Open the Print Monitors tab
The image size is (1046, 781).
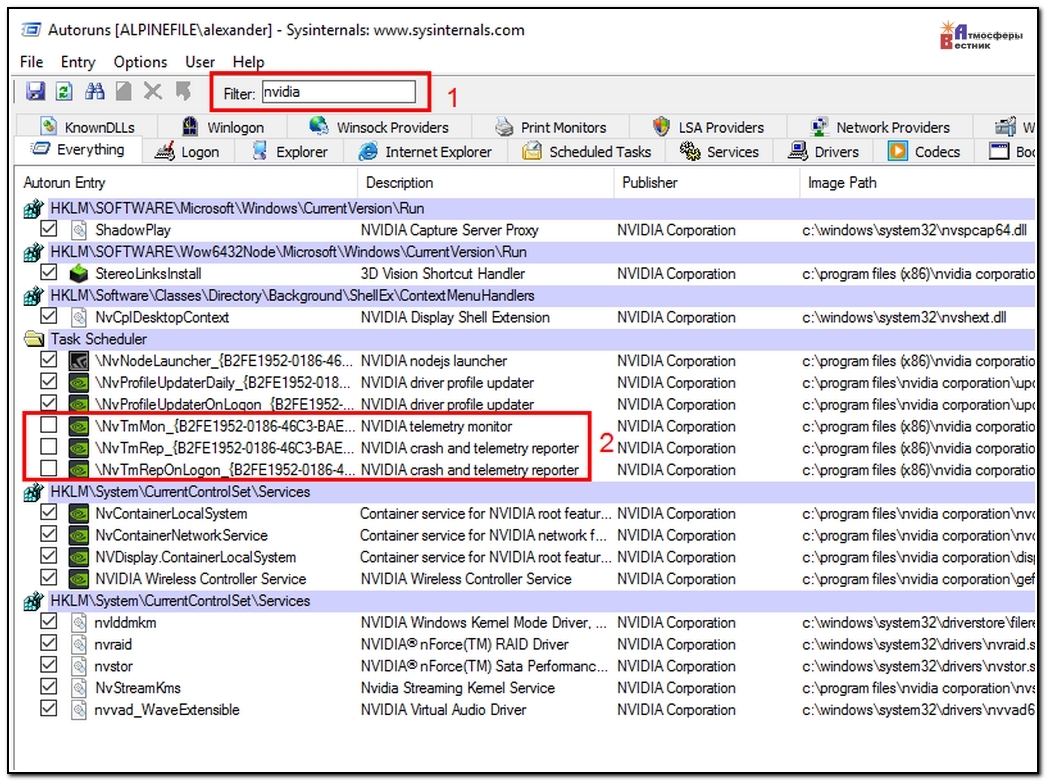coord(551,127)
